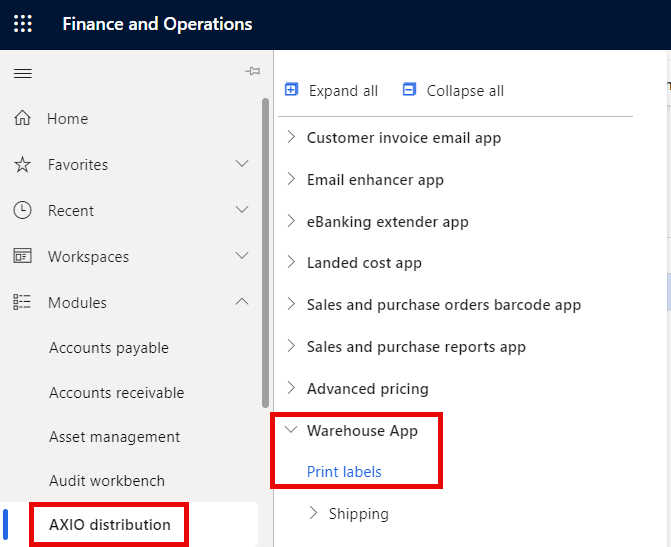This screenshot has height=547, width=671.
Task: Expand the Recent section chevron
Action: [x=241, y=210]
